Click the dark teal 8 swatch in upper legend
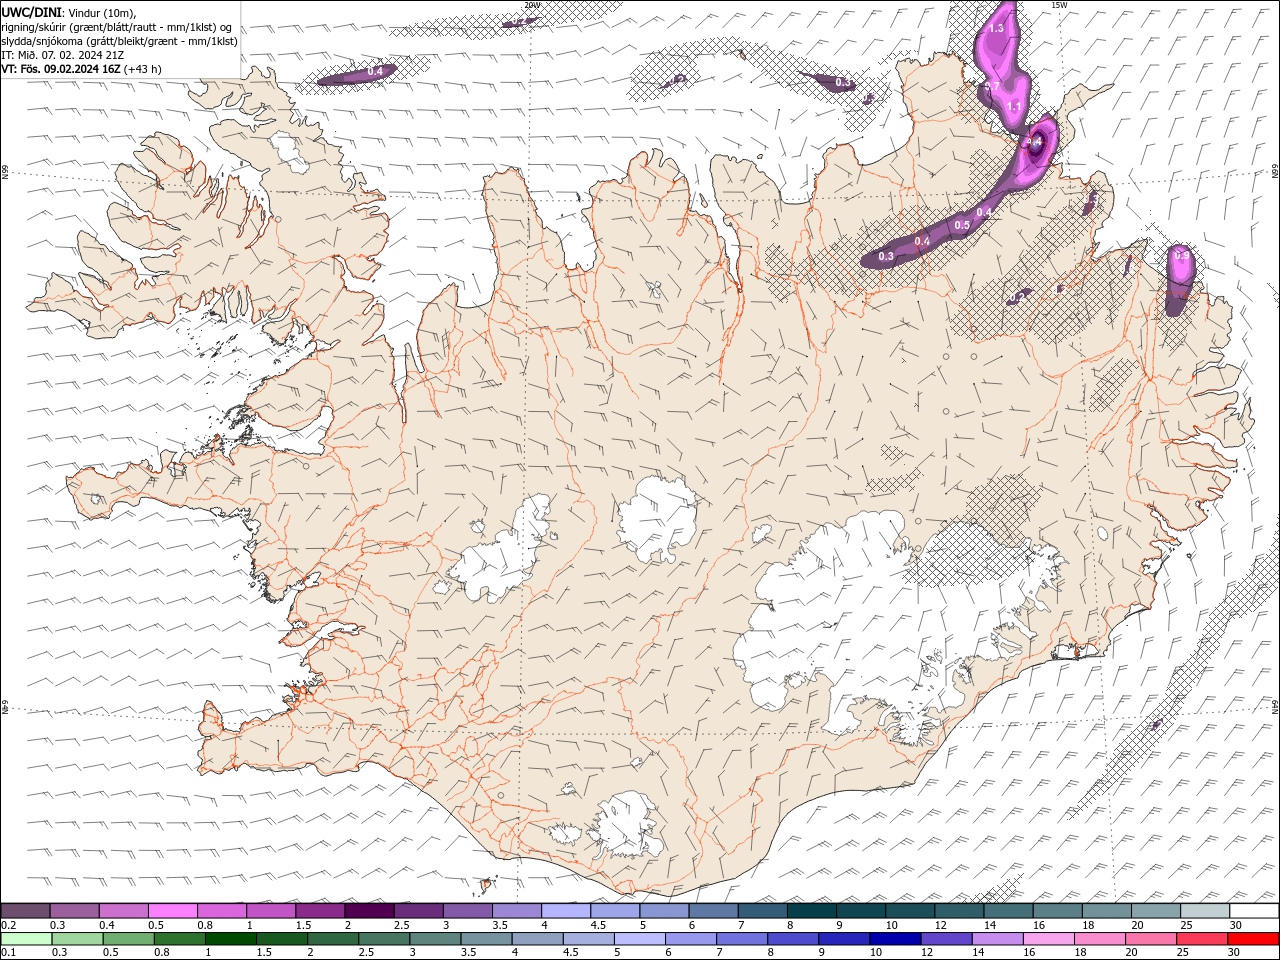Screen dimensions: 1280x960 click(x=812, y=911)
